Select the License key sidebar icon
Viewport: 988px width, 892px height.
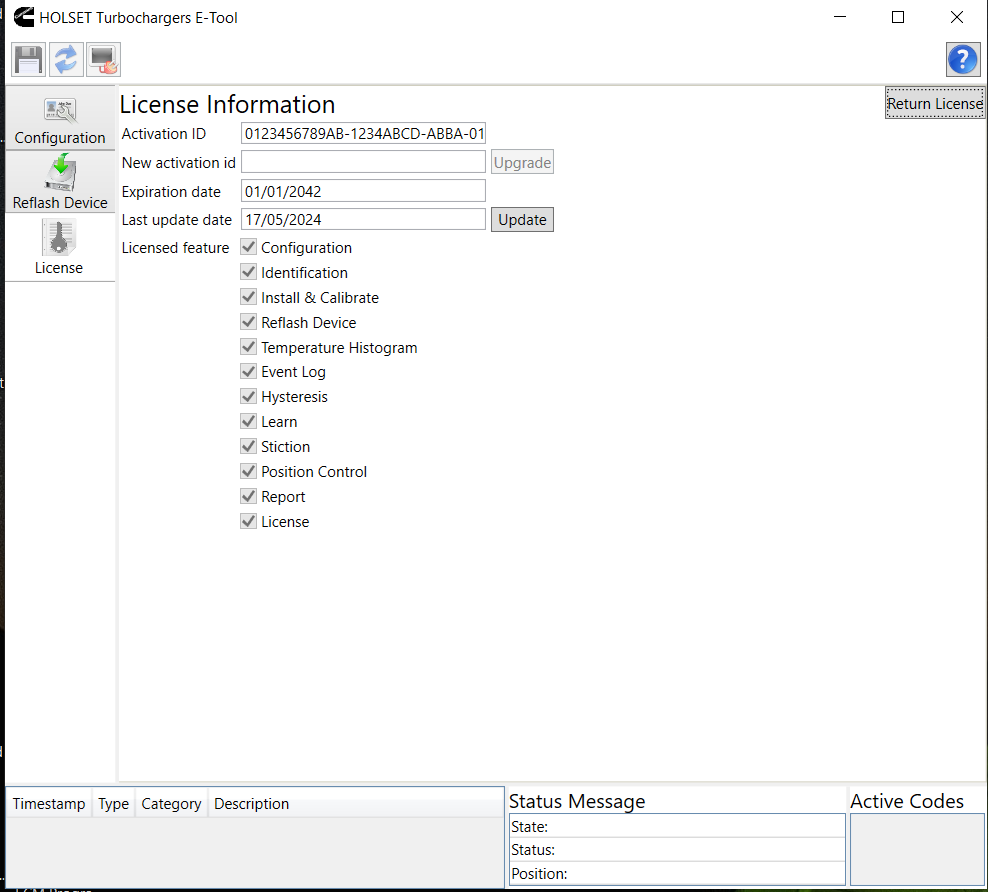(59, 247)
